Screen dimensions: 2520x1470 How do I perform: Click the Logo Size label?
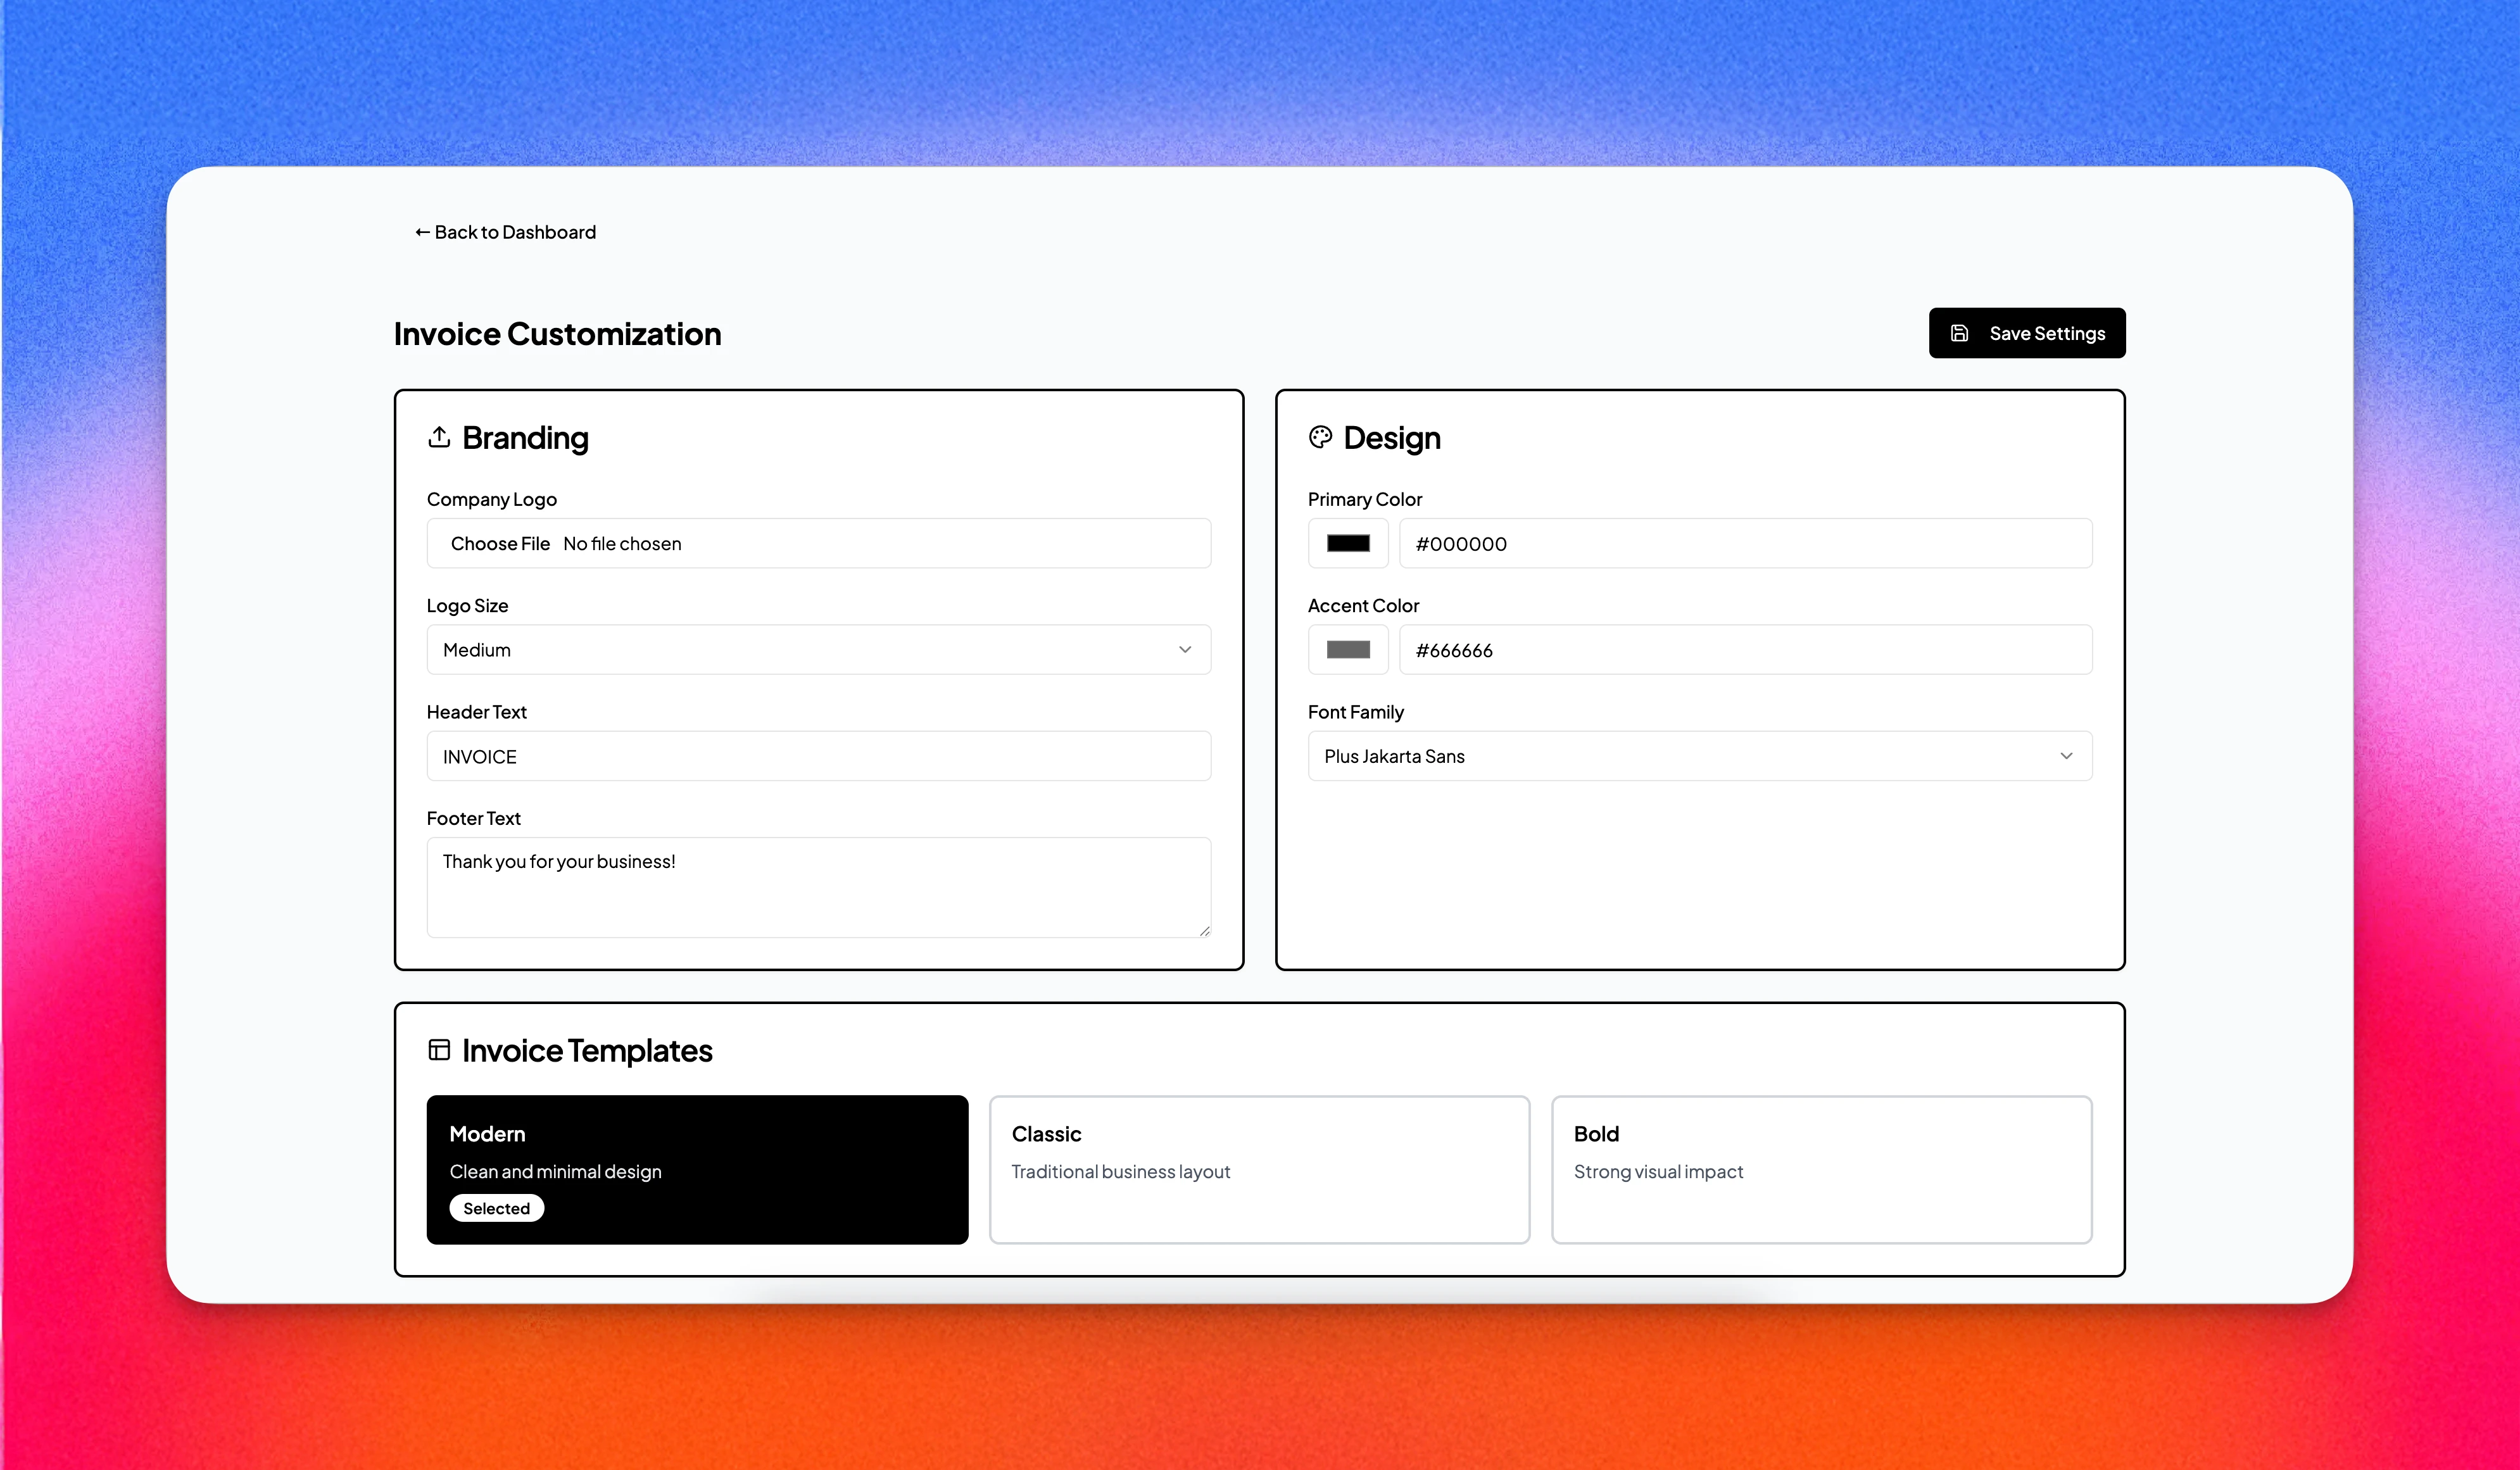(467, 606)
